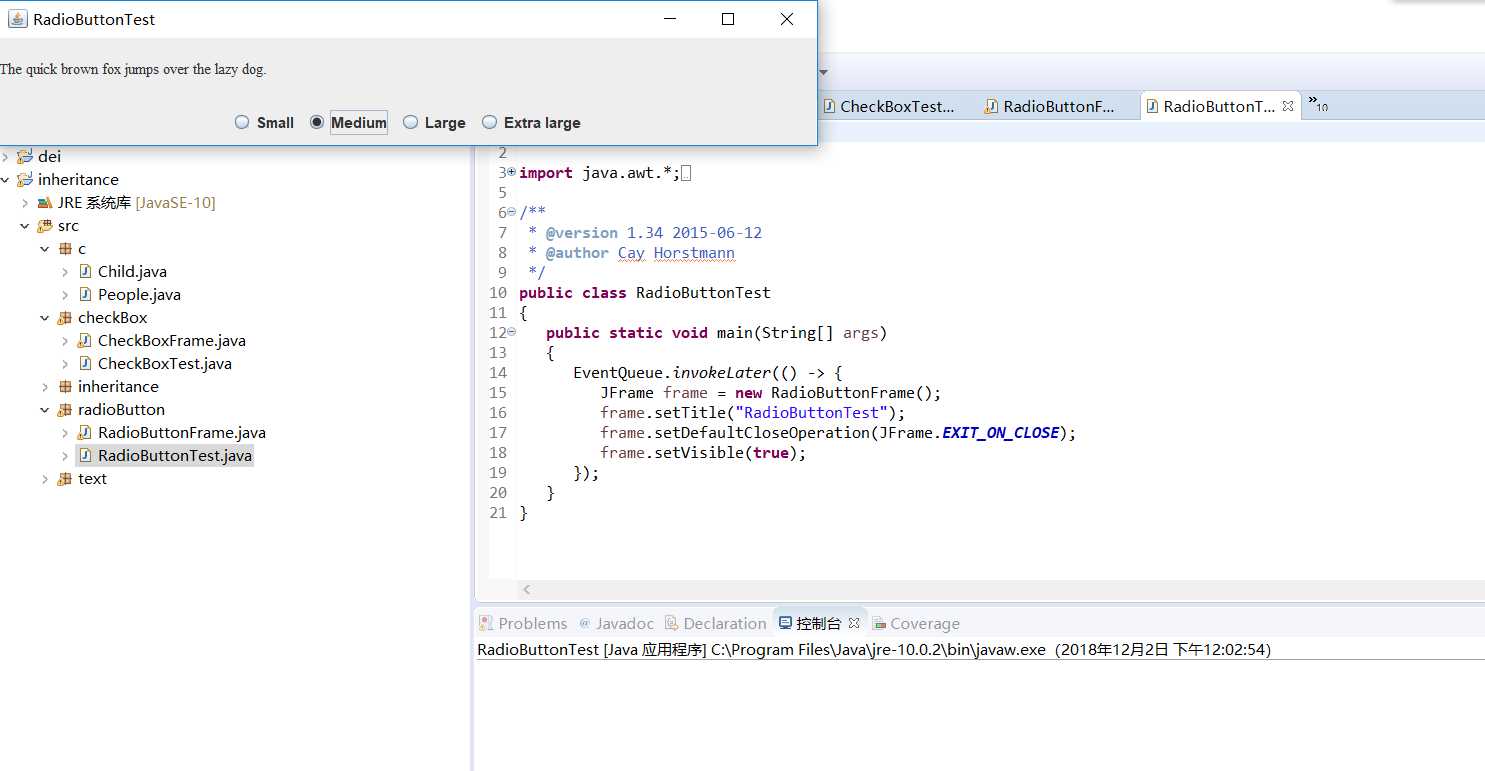The width and height of the screenshot is (1485, 771).
Task: Collapse the Javadoc comment fold at line 6
Action: click(x=512, y=212)
